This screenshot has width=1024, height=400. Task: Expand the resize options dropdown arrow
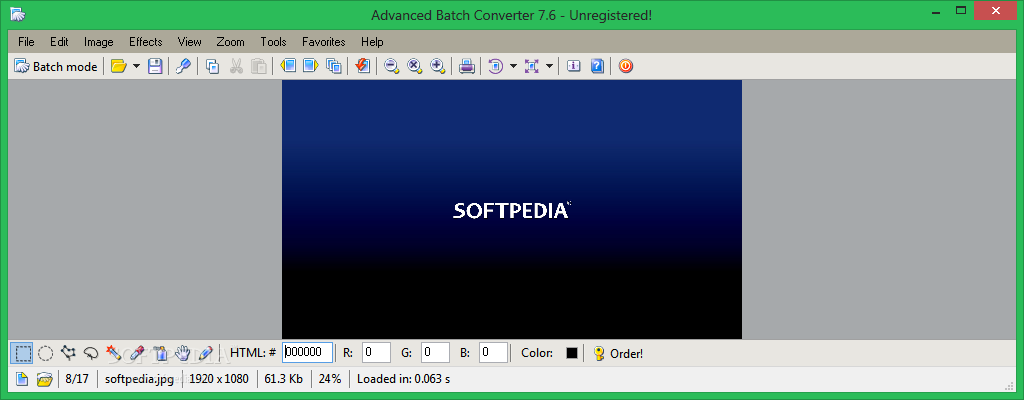click(549, 66)
